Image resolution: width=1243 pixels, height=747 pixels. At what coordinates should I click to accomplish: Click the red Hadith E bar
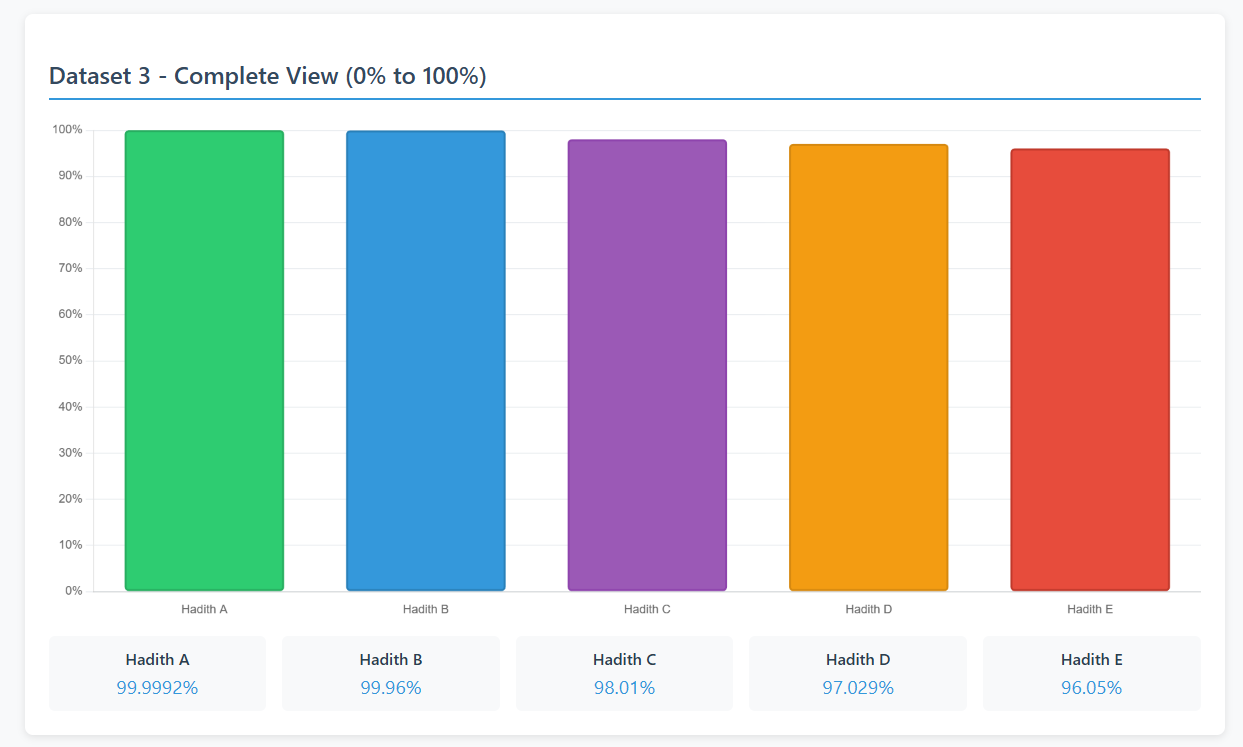(1090, 370)
